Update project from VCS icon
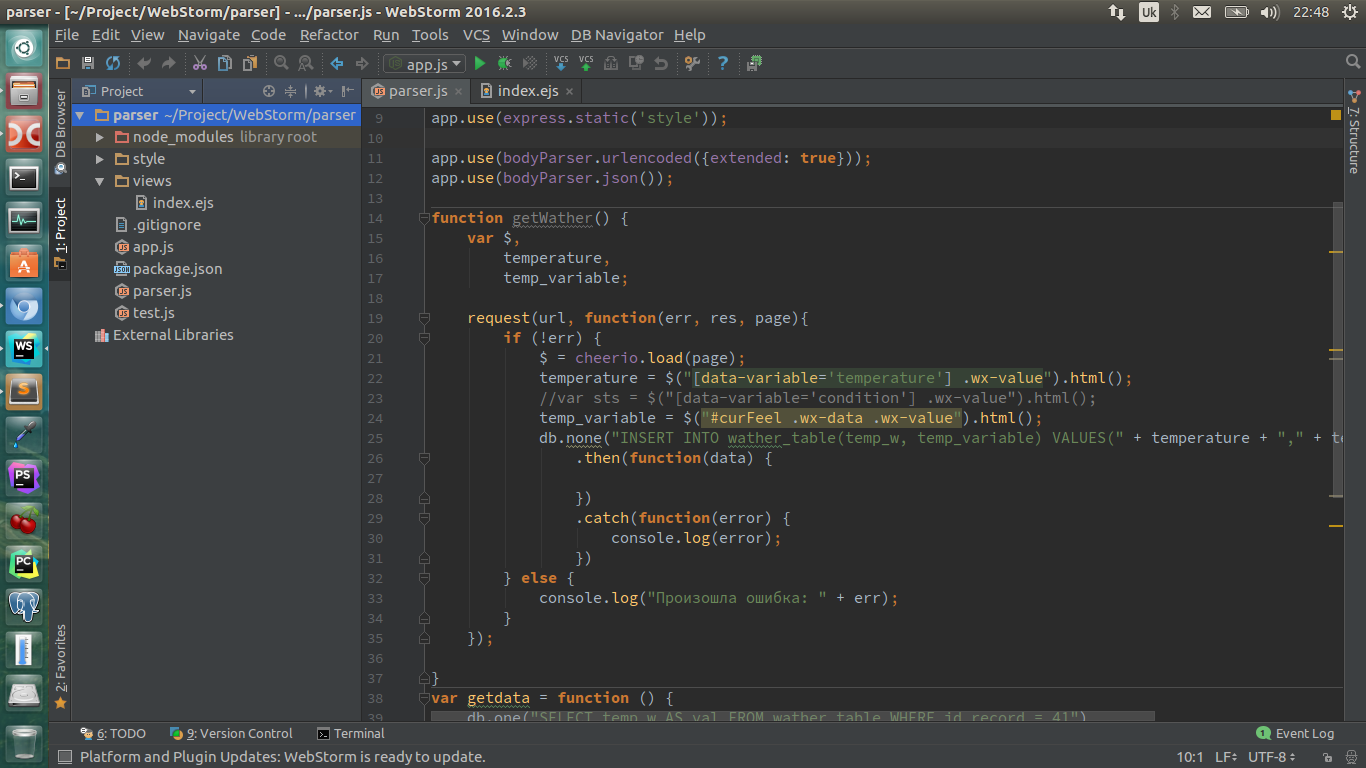 (x=561, y=63)
